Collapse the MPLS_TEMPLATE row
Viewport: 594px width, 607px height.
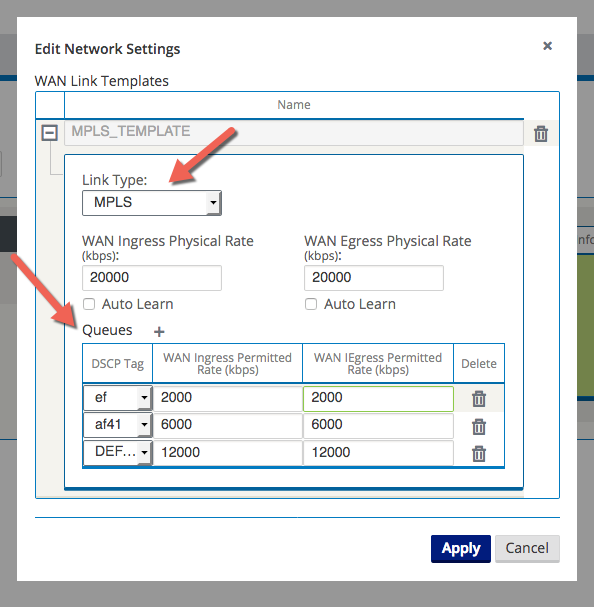tap(50, 133)
